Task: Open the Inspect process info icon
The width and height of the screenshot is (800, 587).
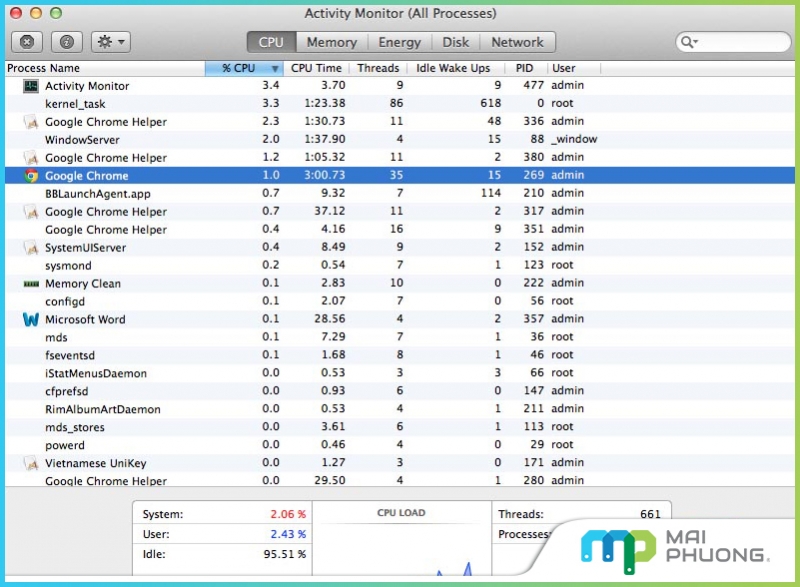Action: (x=67, y=42)
